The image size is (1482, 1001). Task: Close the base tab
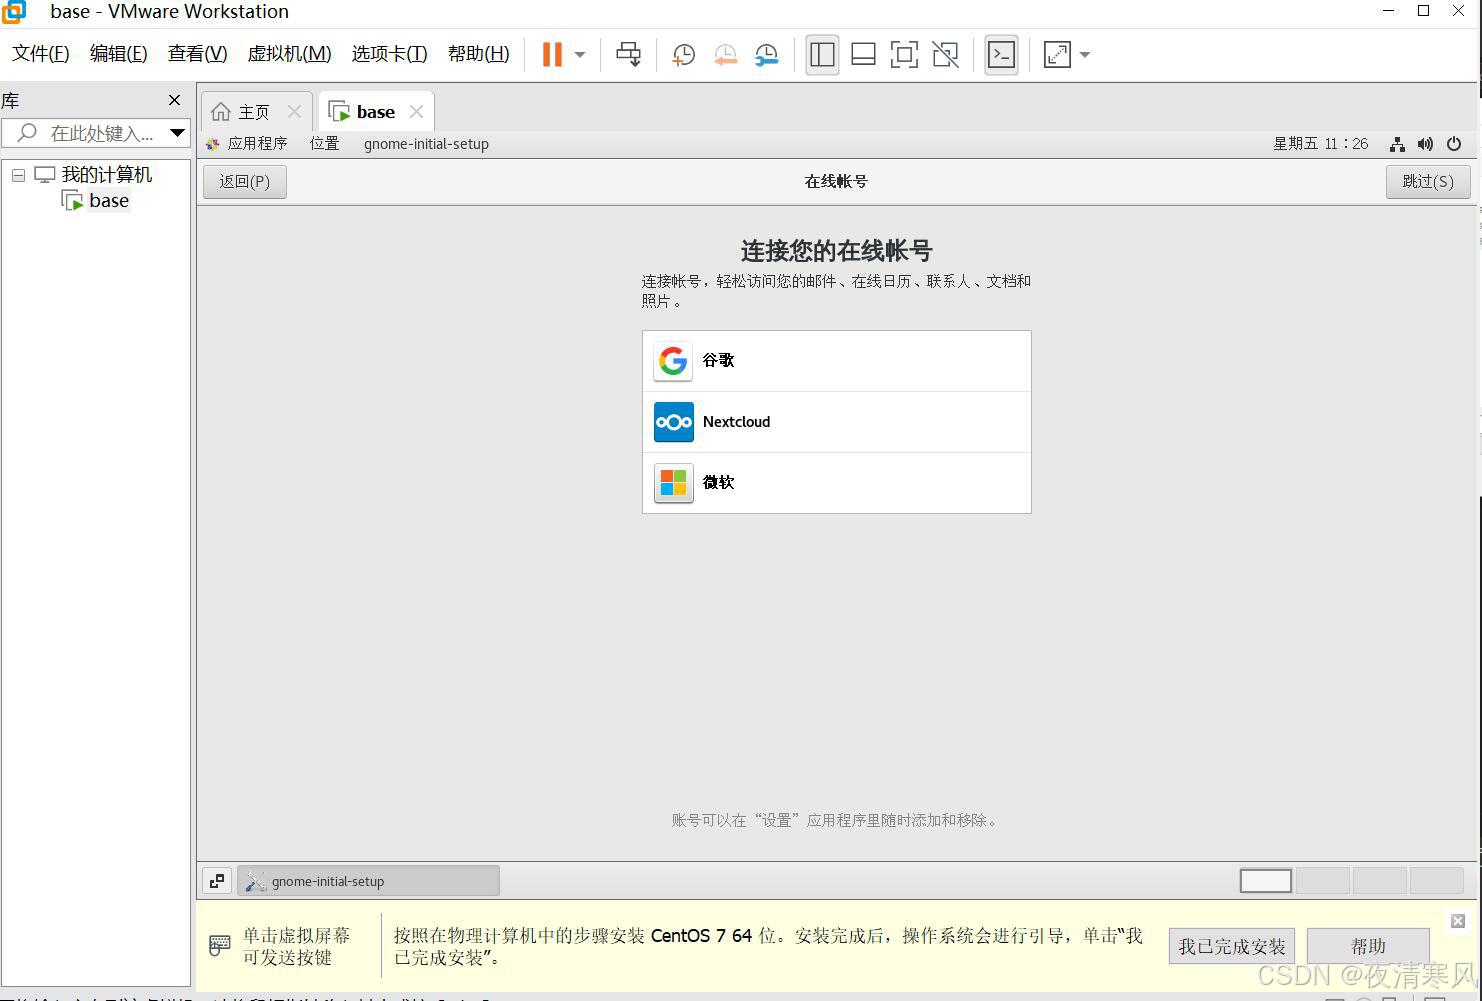pyautogui.click(x=417, y=112)
